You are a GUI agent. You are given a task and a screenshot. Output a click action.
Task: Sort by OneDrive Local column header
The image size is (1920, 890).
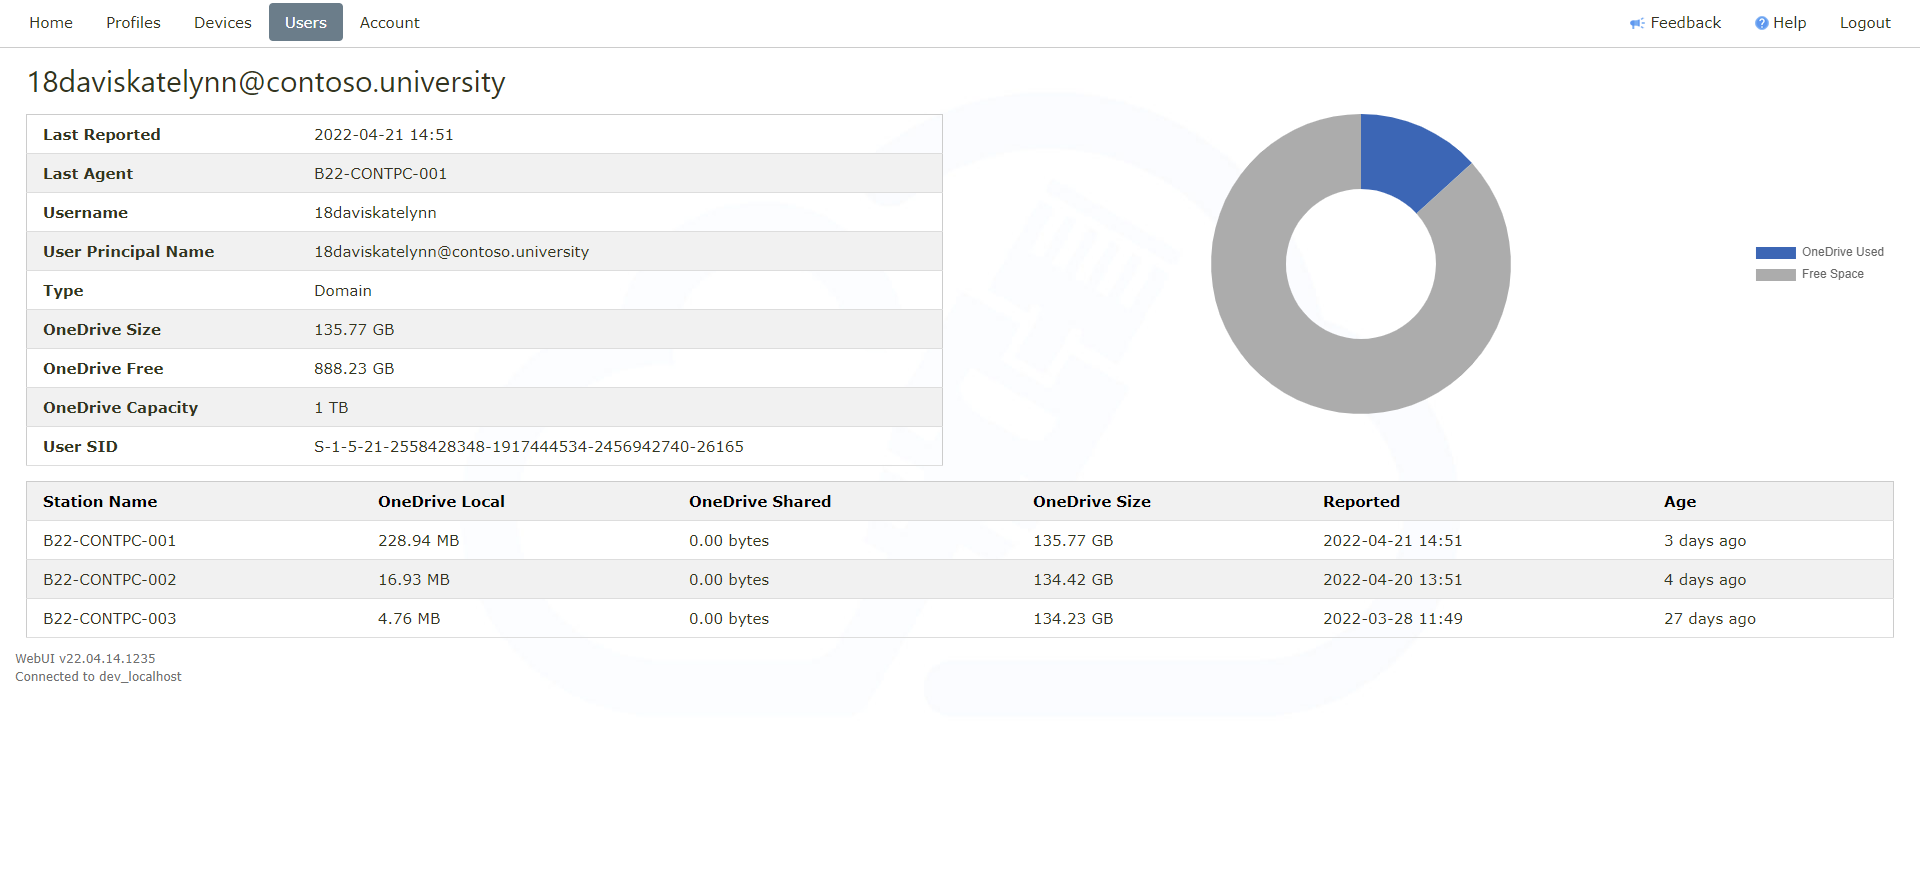pos(441,502)
